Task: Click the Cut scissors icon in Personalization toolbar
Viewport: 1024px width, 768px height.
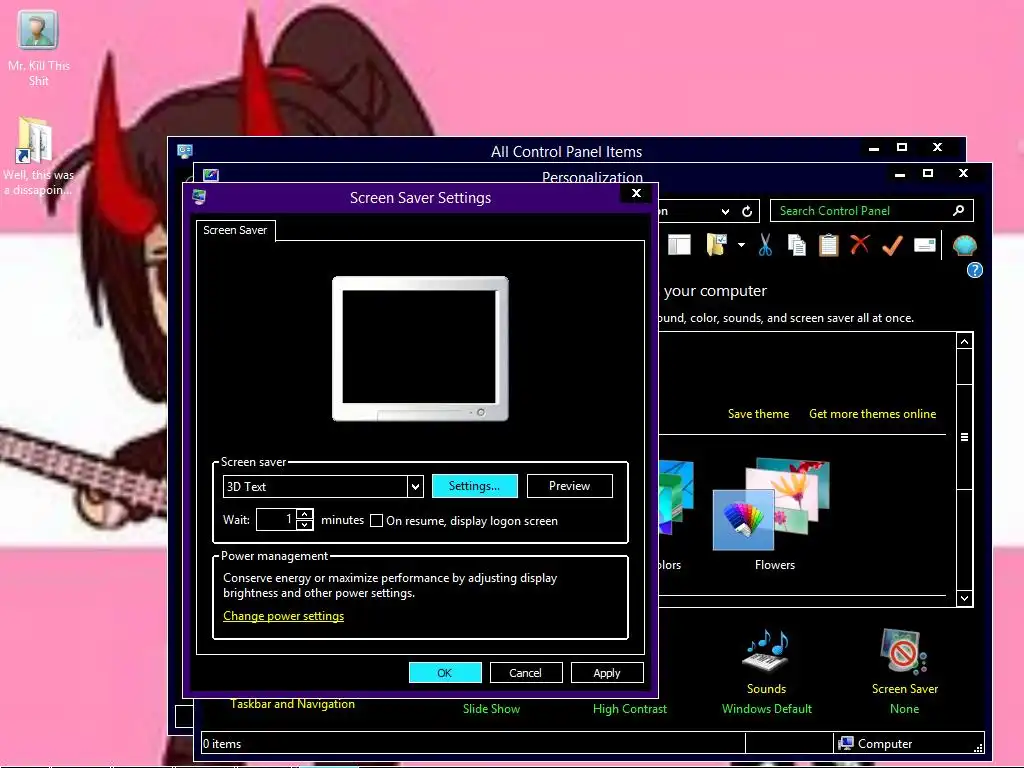Action: pyautogui.click(x=765, y=245)
